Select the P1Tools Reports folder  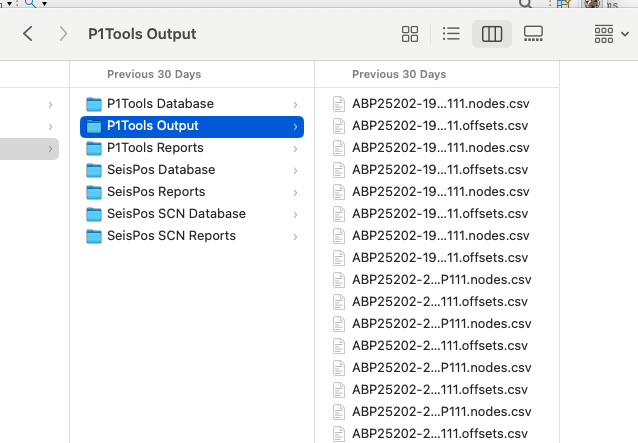(x=155, y=148)
